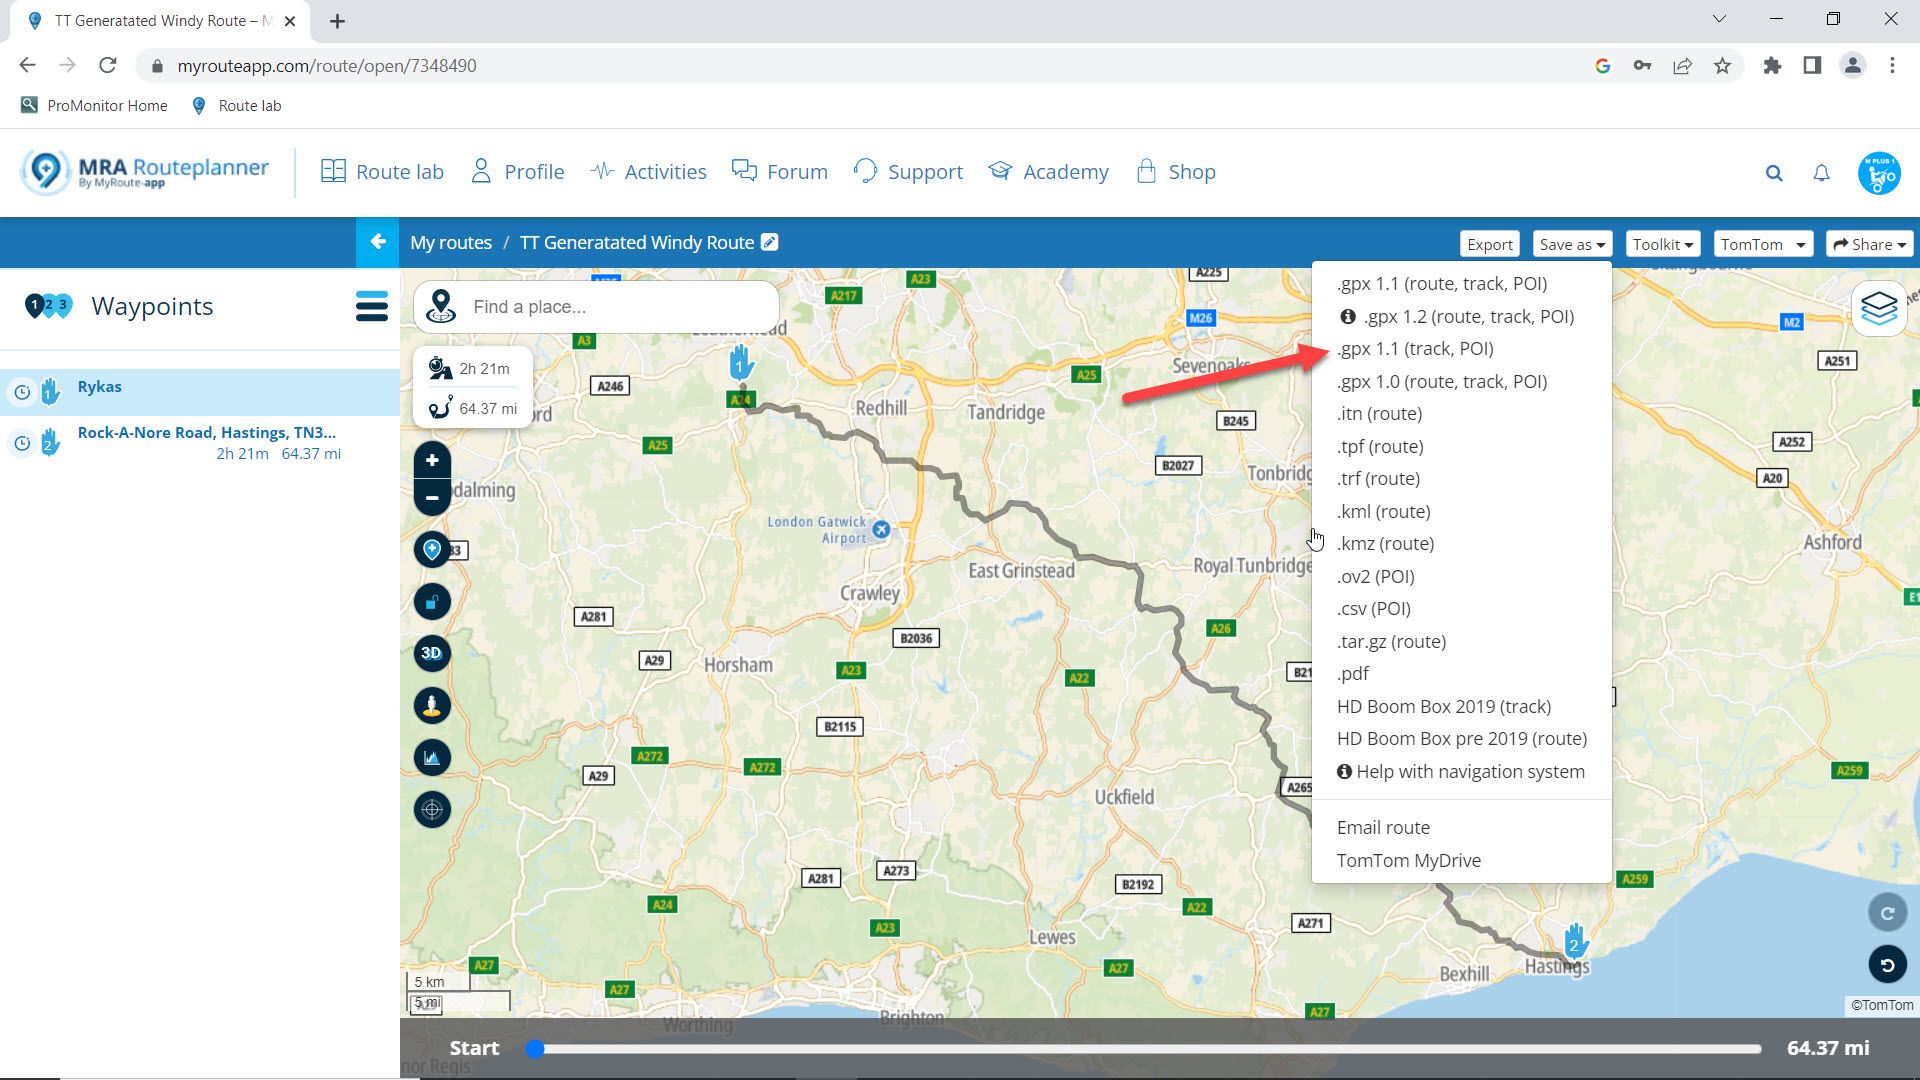This screenshot has width=1920, height=1080.
Task: Click the 3D map view icon
Action: pos(433,653)
